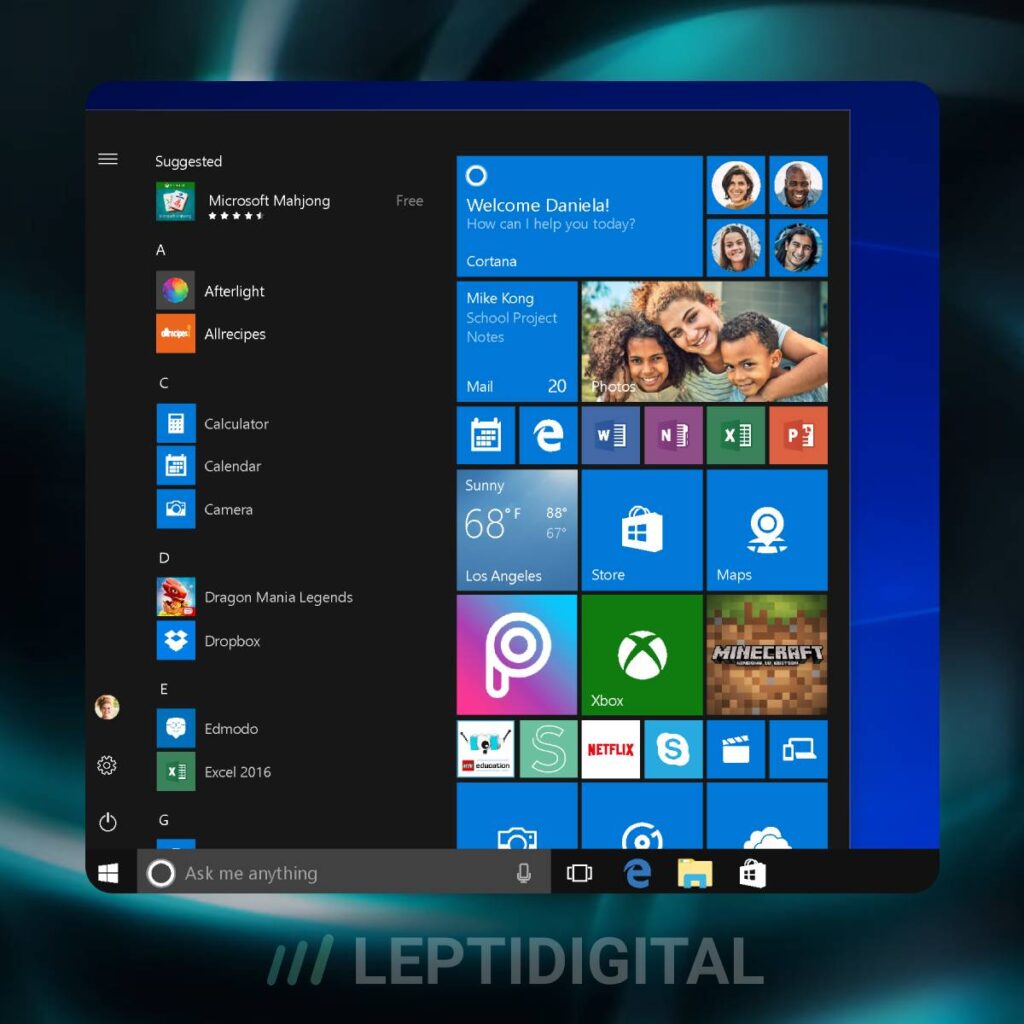Click the Ask me anything search box
Screen dimensions: 1024x1024
tap(344, 873)
